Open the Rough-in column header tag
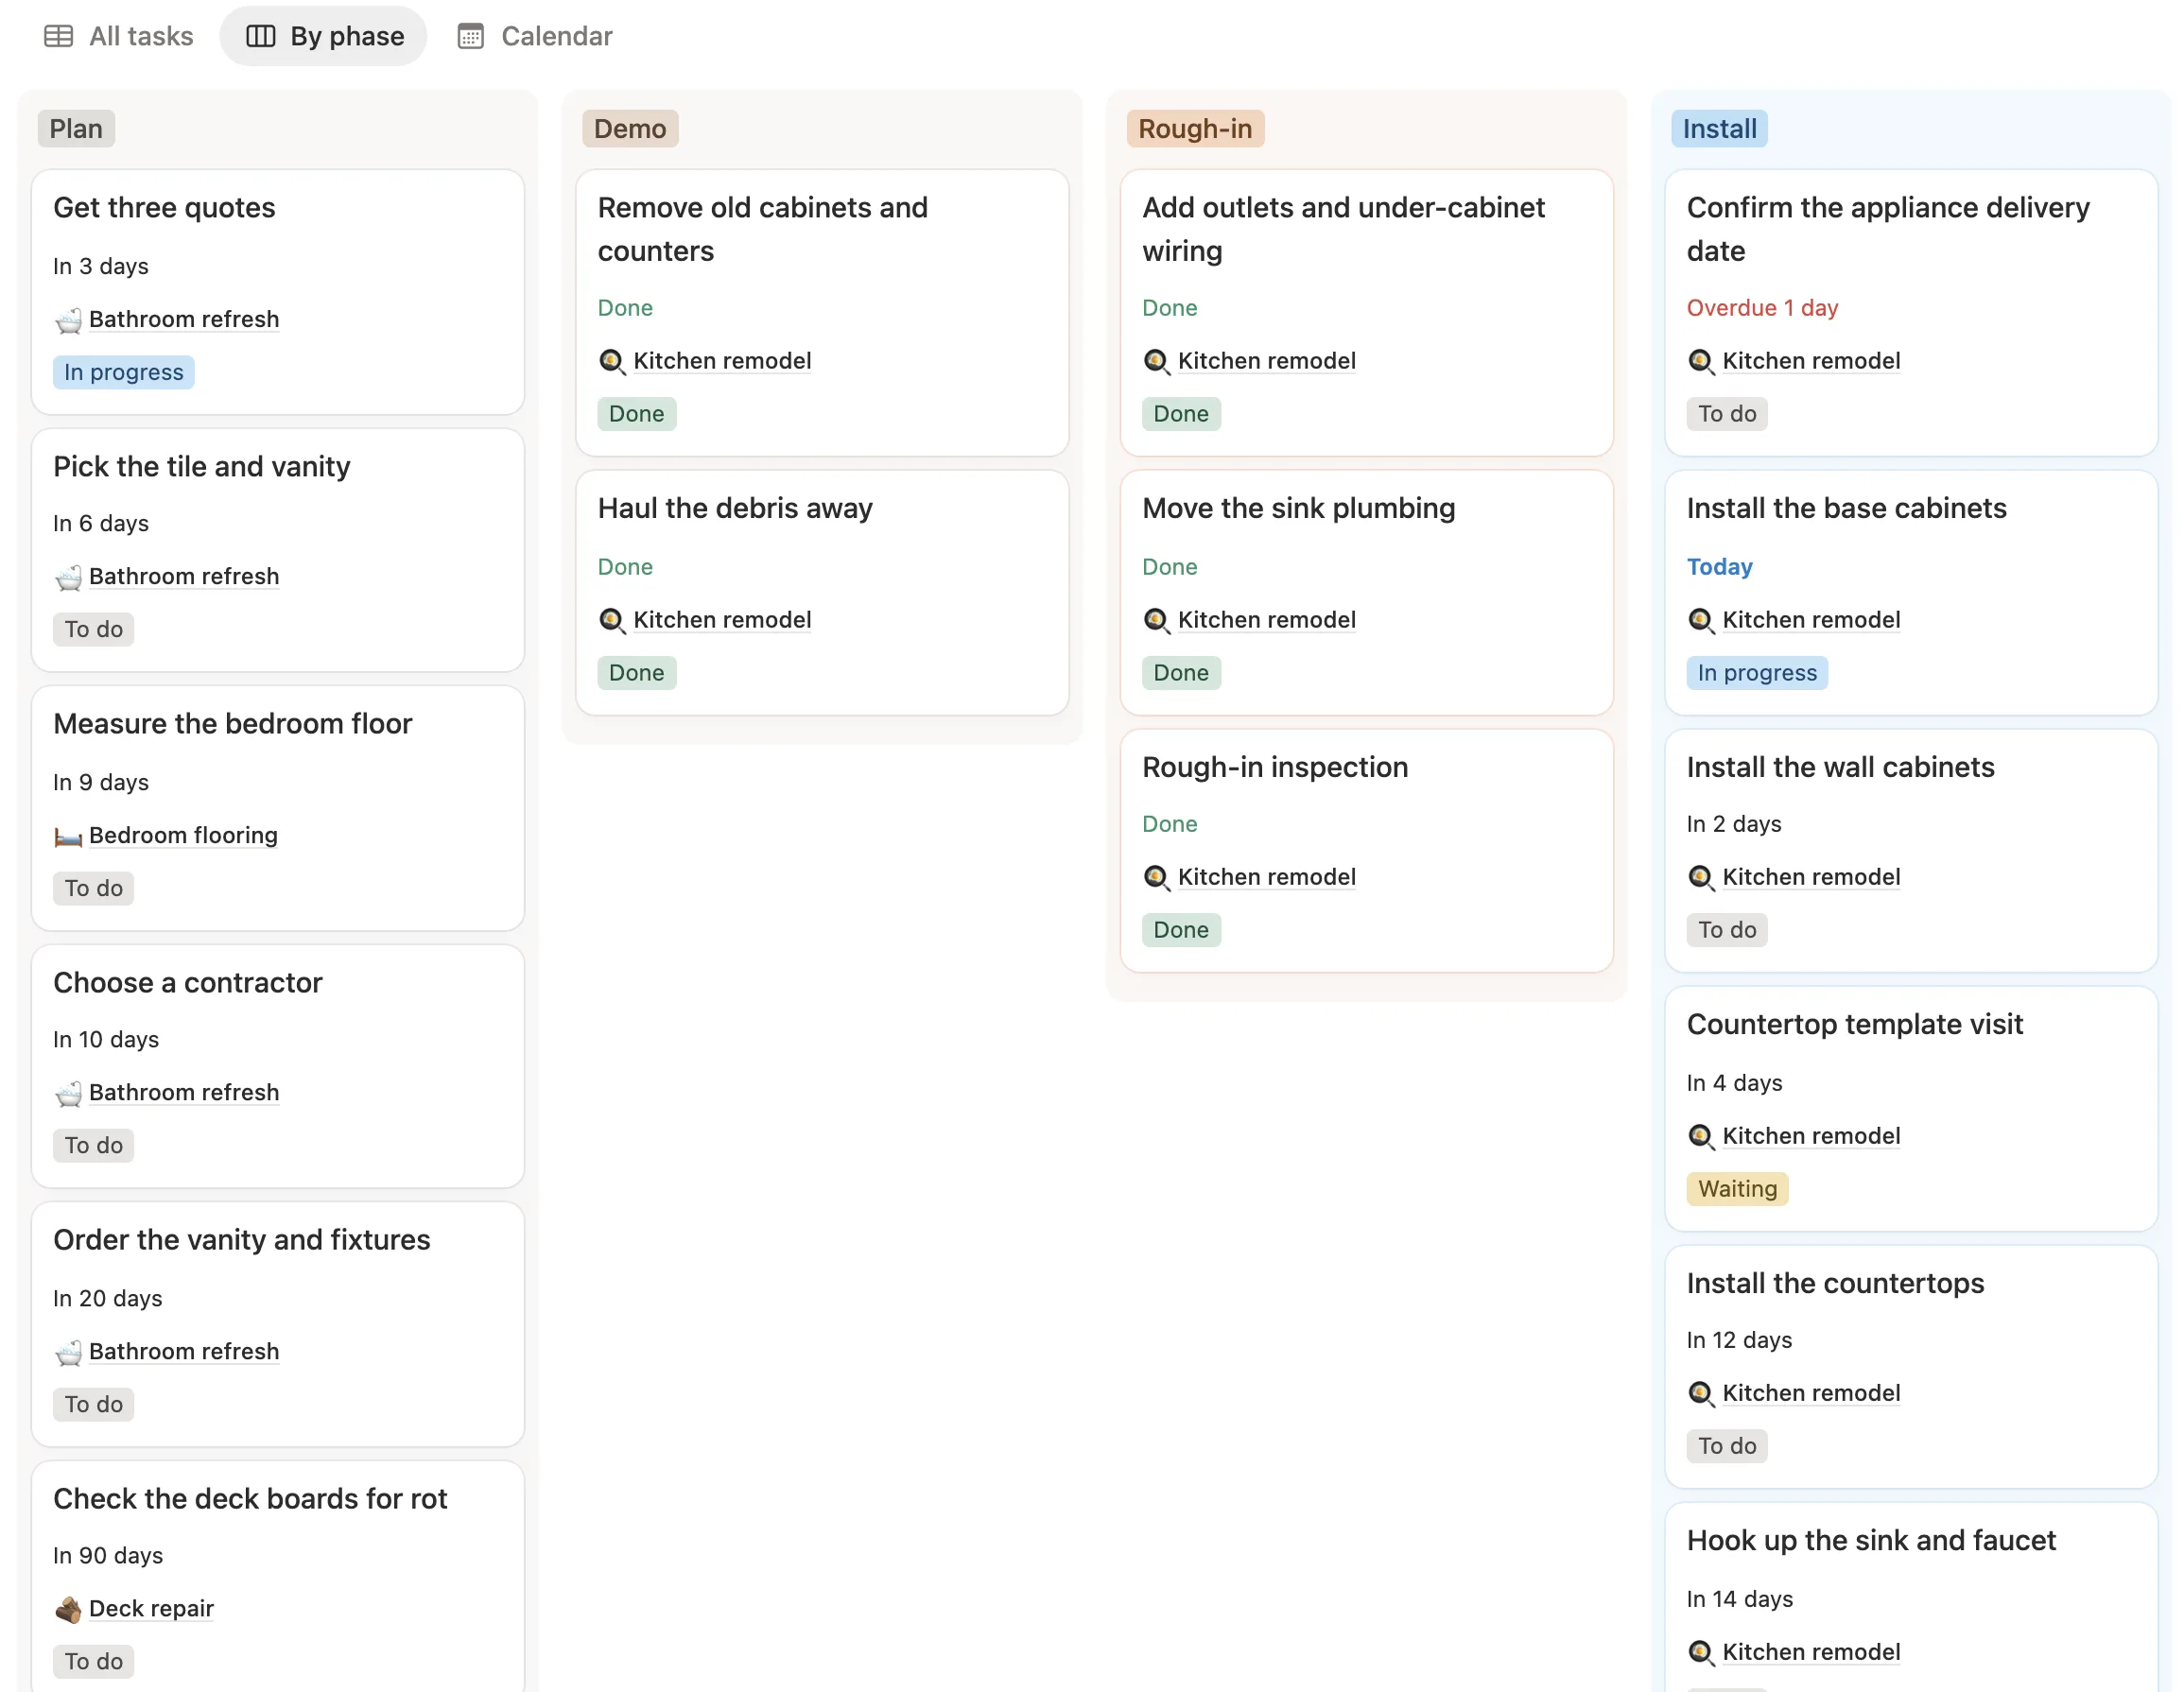 [1195, 129]
